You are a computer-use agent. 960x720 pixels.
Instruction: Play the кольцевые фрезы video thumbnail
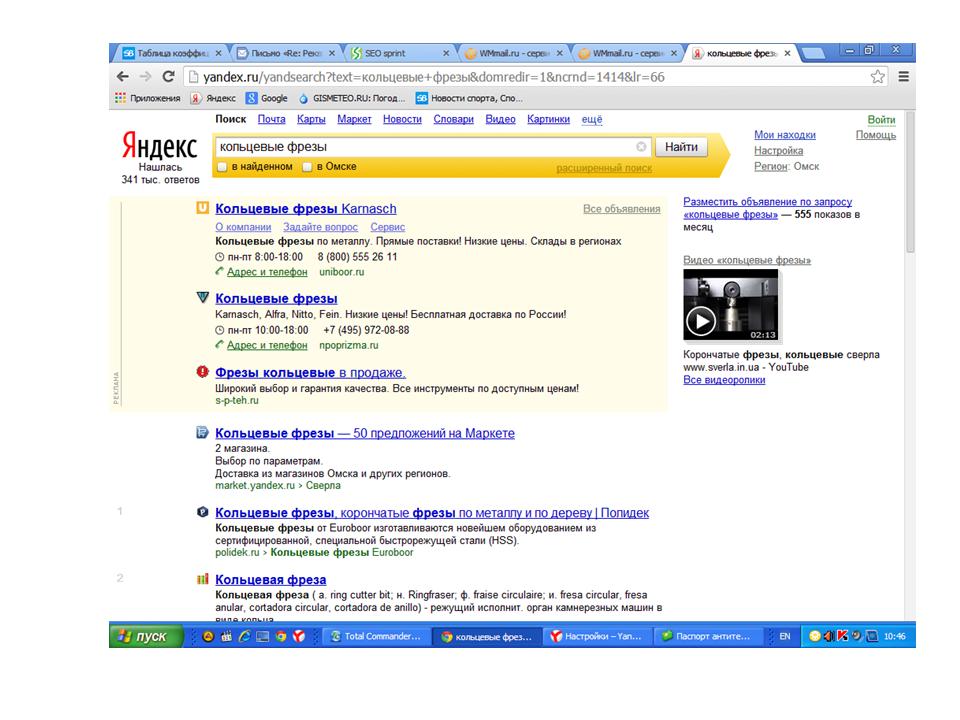click(730, 304)
